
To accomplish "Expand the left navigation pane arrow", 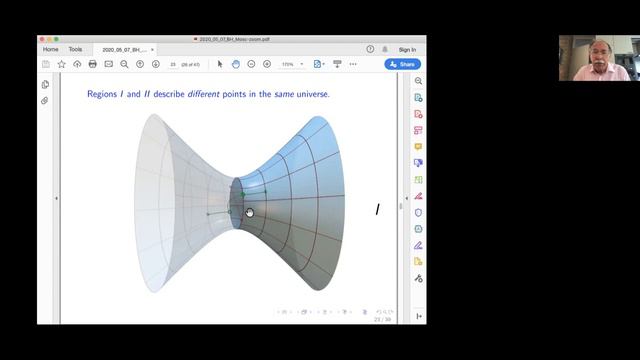I will (x=56, y=198).
